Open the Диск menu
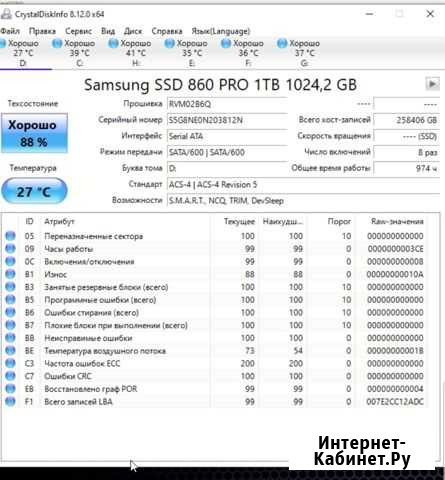 [x=133, y=31]
